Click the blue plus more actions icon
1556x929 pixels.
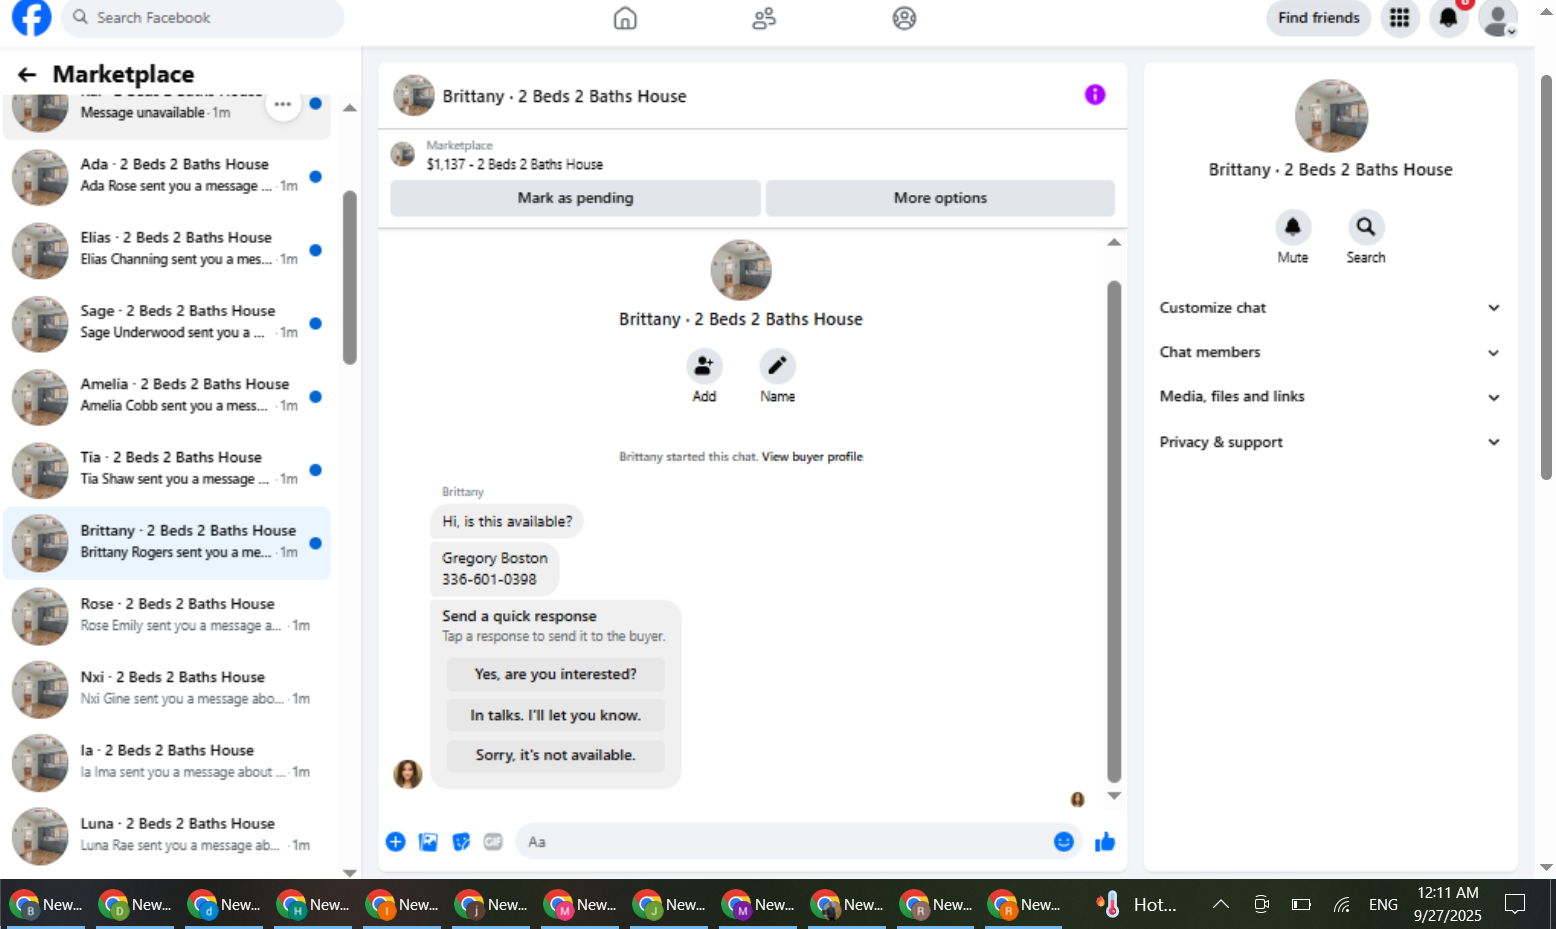pyautogui.click(x=396, y=842)
